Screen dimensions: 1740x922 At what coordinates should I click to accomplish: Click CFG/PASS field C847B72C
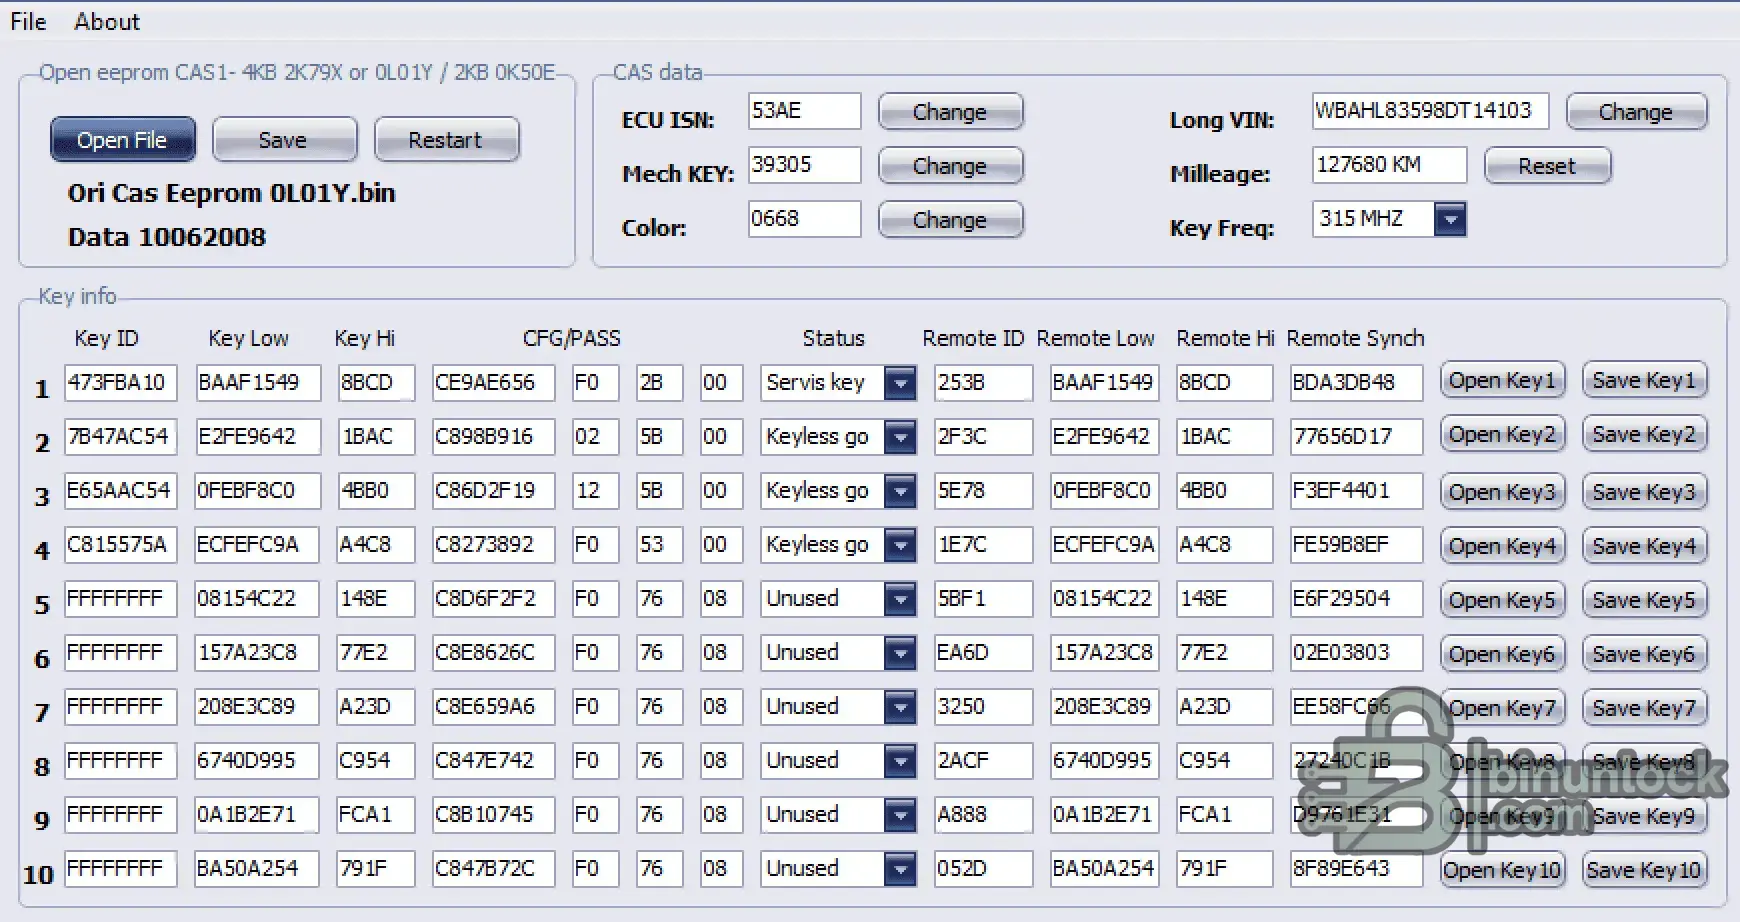click(493, 869)
